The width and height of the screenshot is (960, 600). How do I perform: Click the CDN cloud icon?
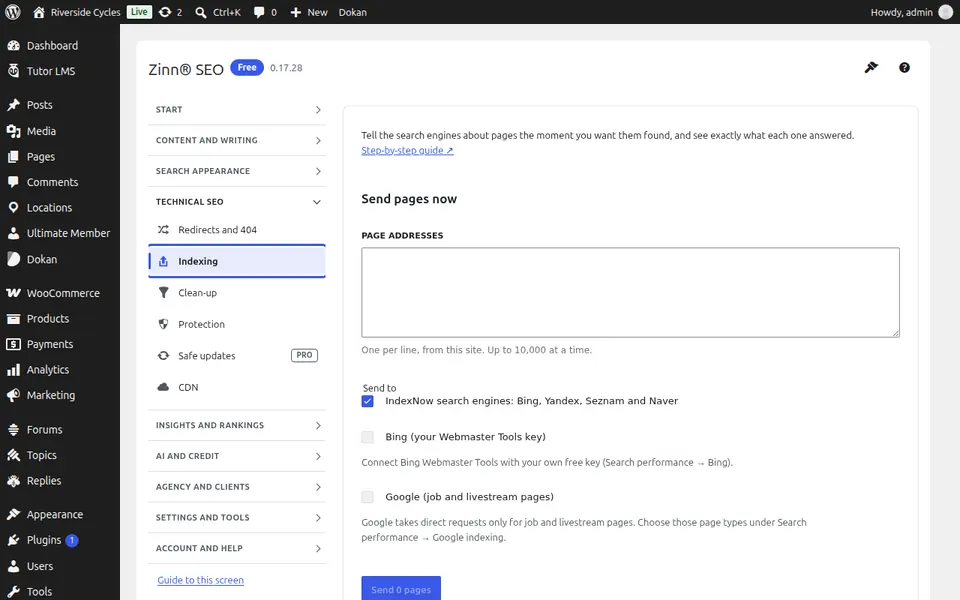(163, 387)
